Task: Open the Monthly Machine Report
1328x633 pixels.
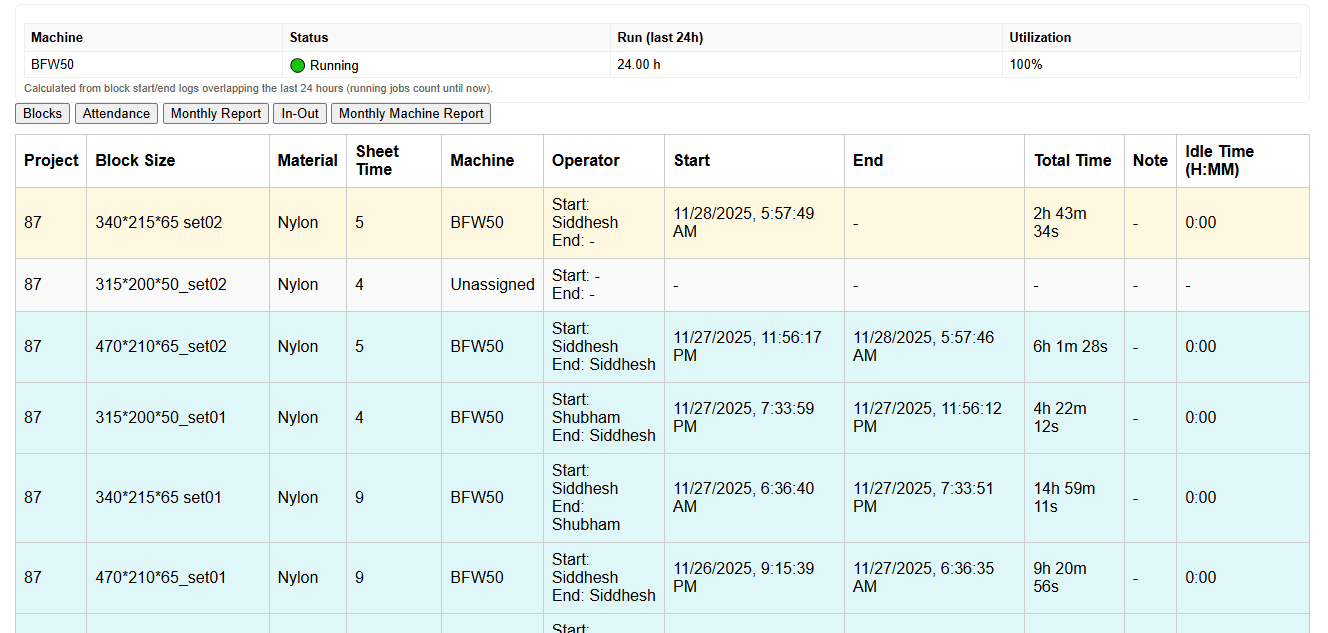Action: [x=410, y=113]
